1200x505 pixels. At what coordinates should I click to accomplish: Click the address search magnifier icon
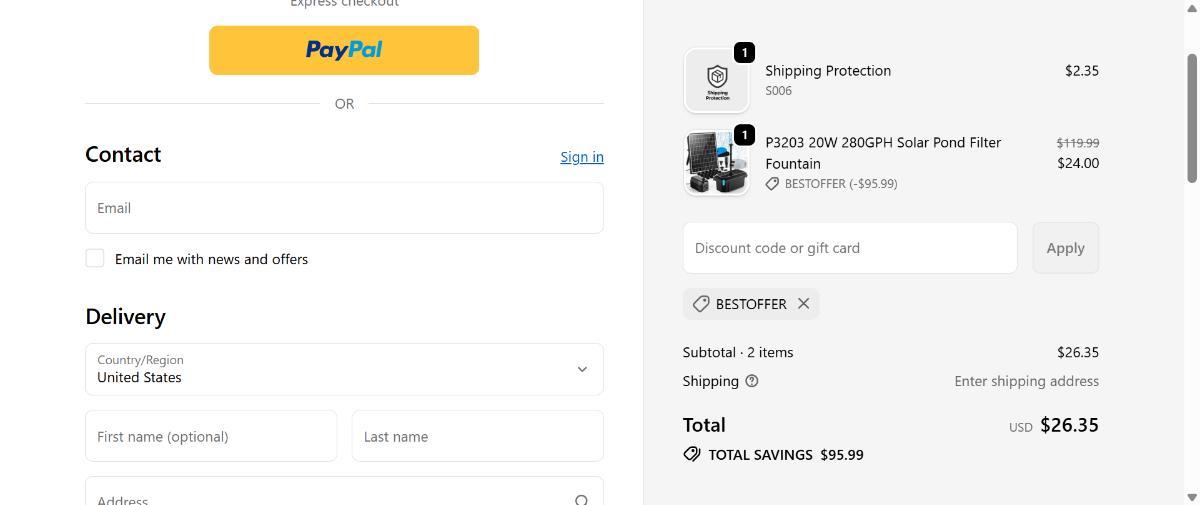[x=581, y=499]
